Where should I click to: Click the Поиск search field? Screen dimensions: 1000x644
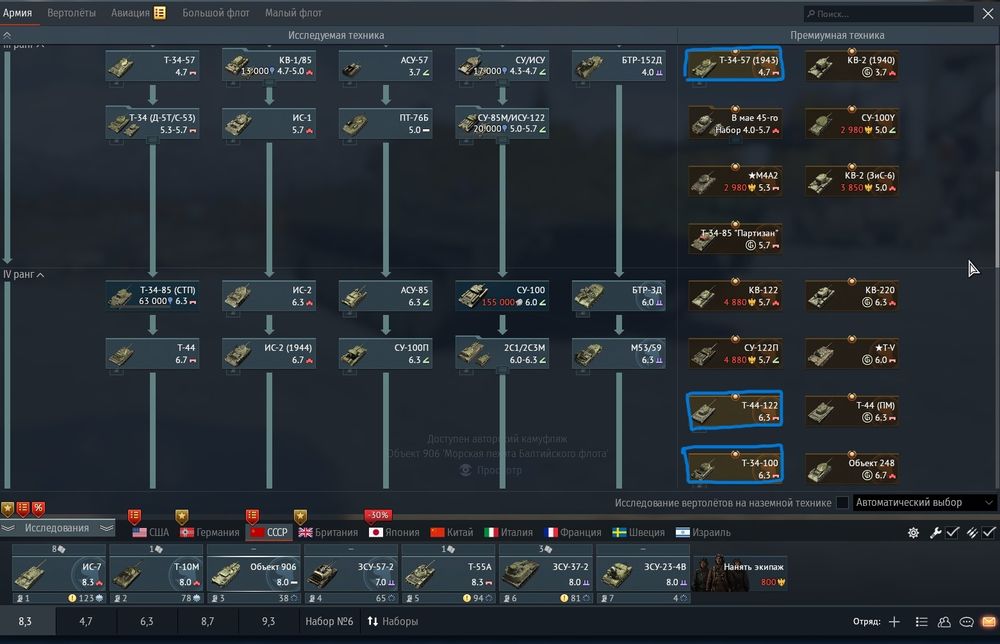click(888, 13)
